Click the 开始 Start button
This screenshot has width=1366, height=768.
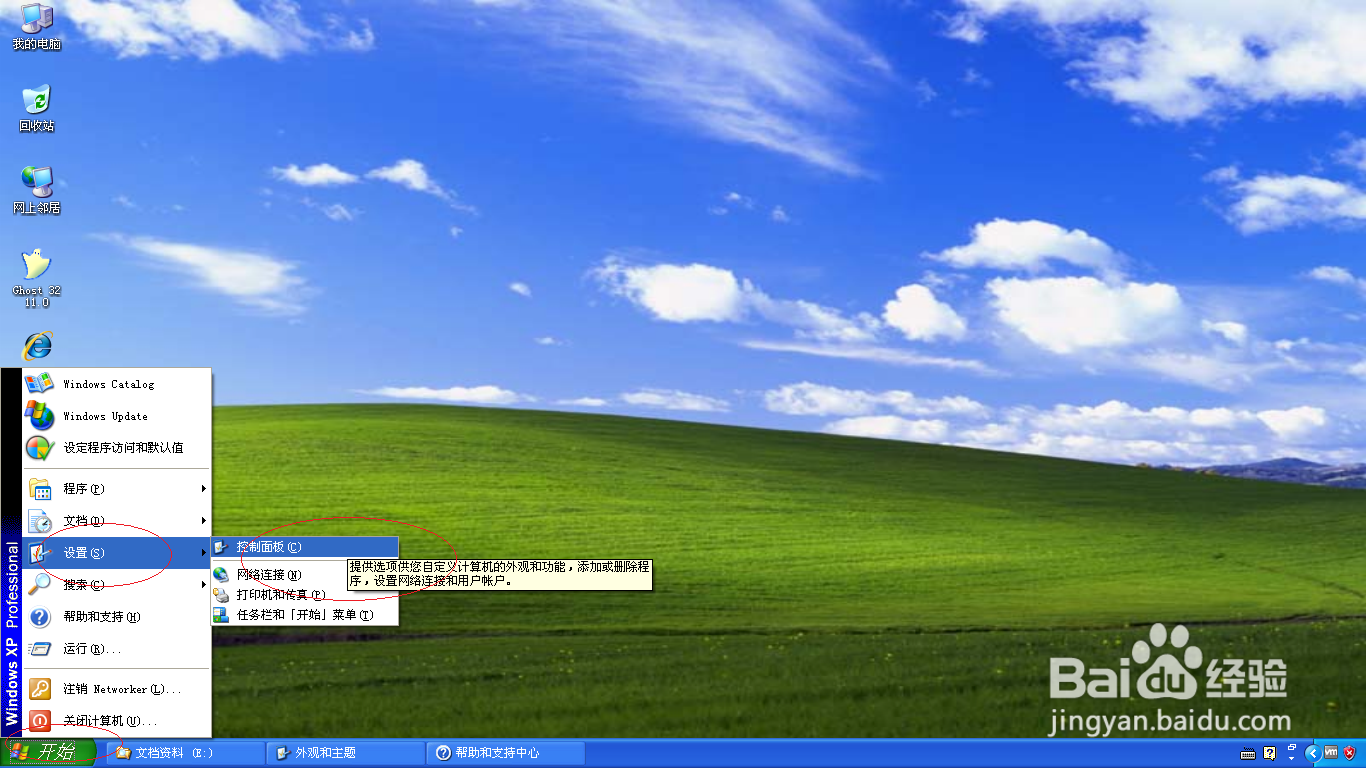[x=49, y=753]
